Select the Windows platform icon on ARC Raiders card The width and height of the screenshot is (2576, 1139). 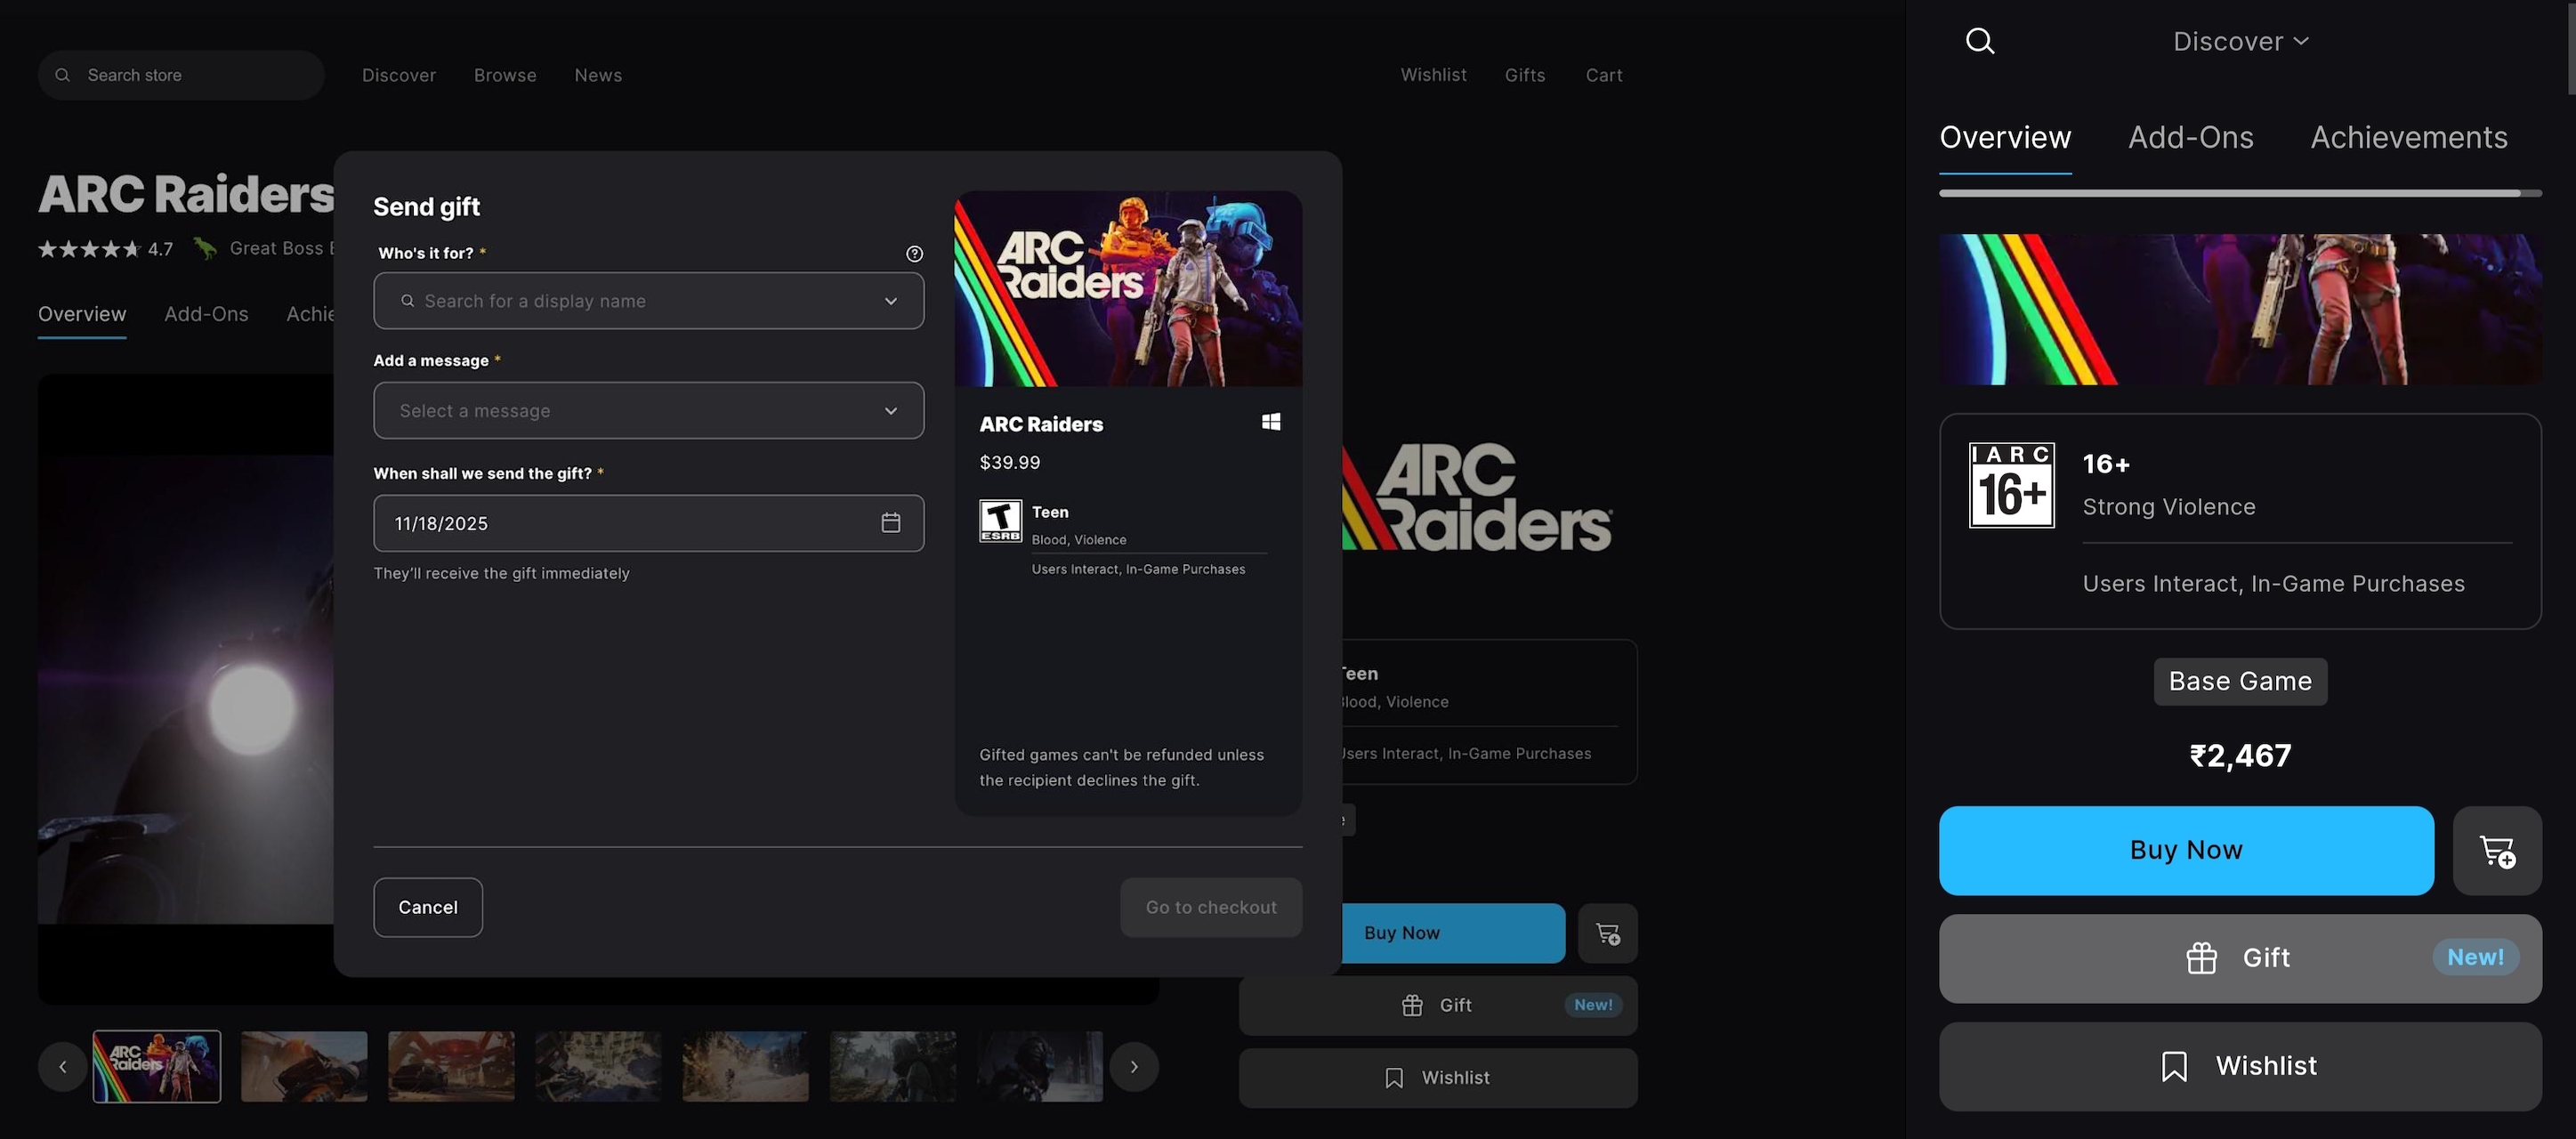pyautogui.click(x=1271, y=421)
